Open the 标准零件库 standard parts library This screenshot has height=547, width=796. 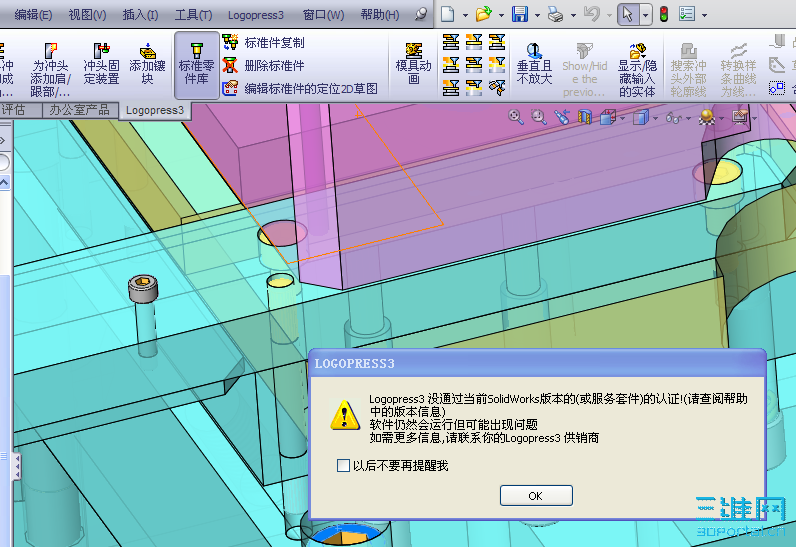pyautogui.click(x=196, y=65)
